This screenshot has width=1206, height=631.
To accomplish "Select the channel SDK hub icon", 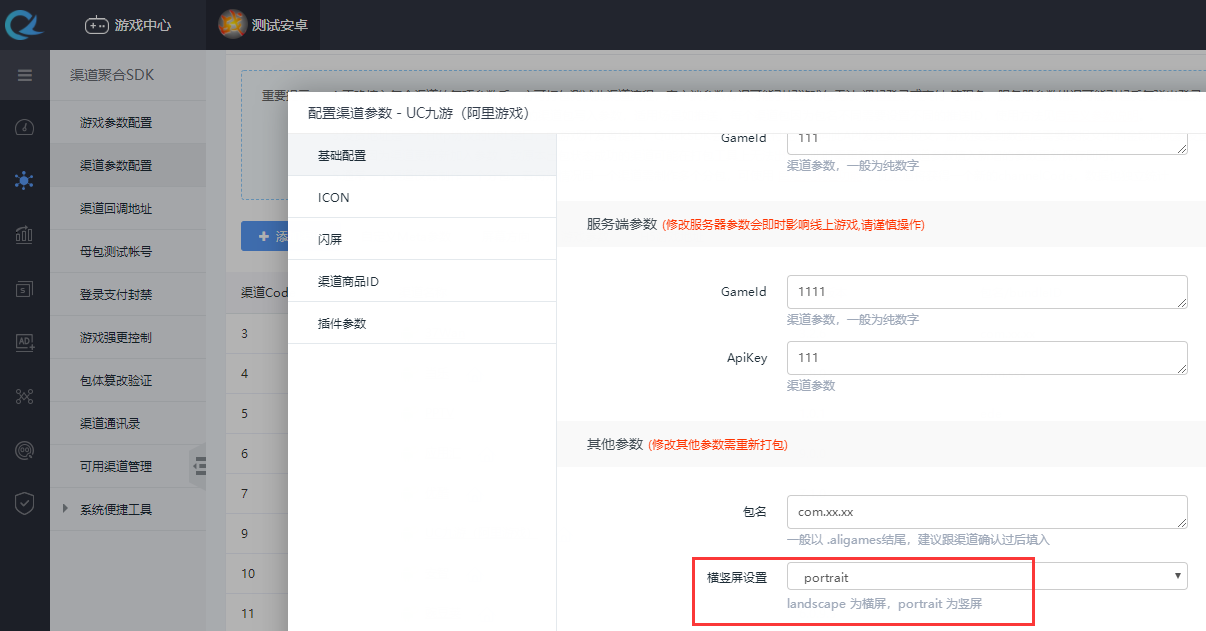I will pos(25,180).
